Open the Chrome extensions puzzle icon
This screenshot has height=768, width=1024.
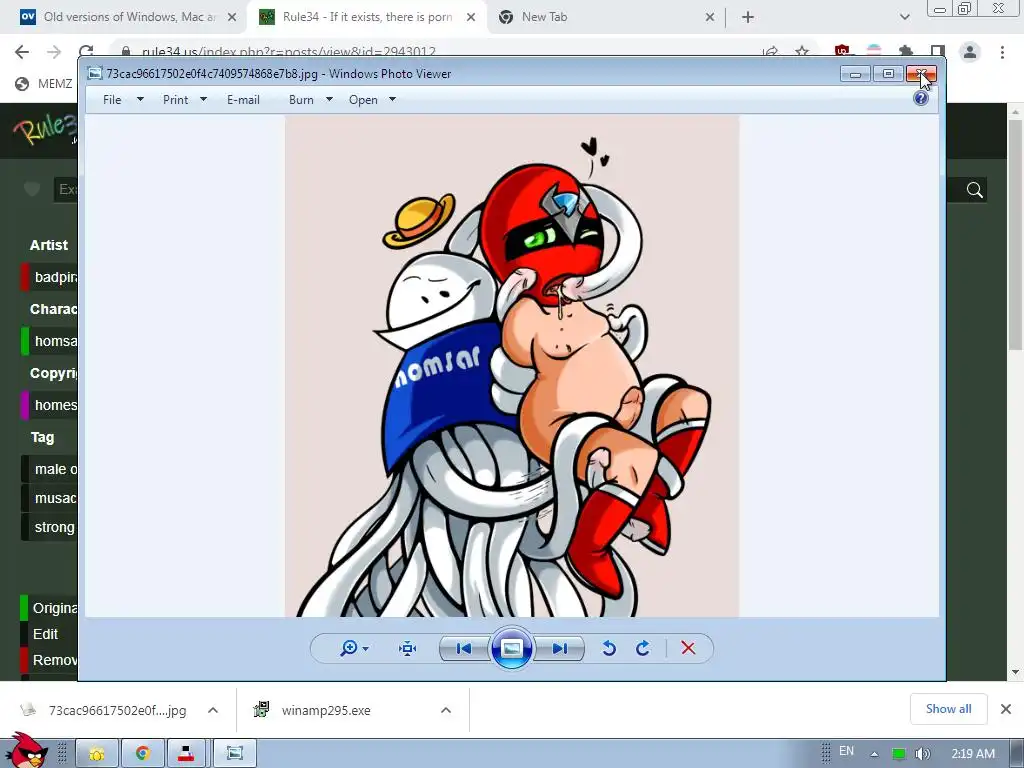coord(906,51)
